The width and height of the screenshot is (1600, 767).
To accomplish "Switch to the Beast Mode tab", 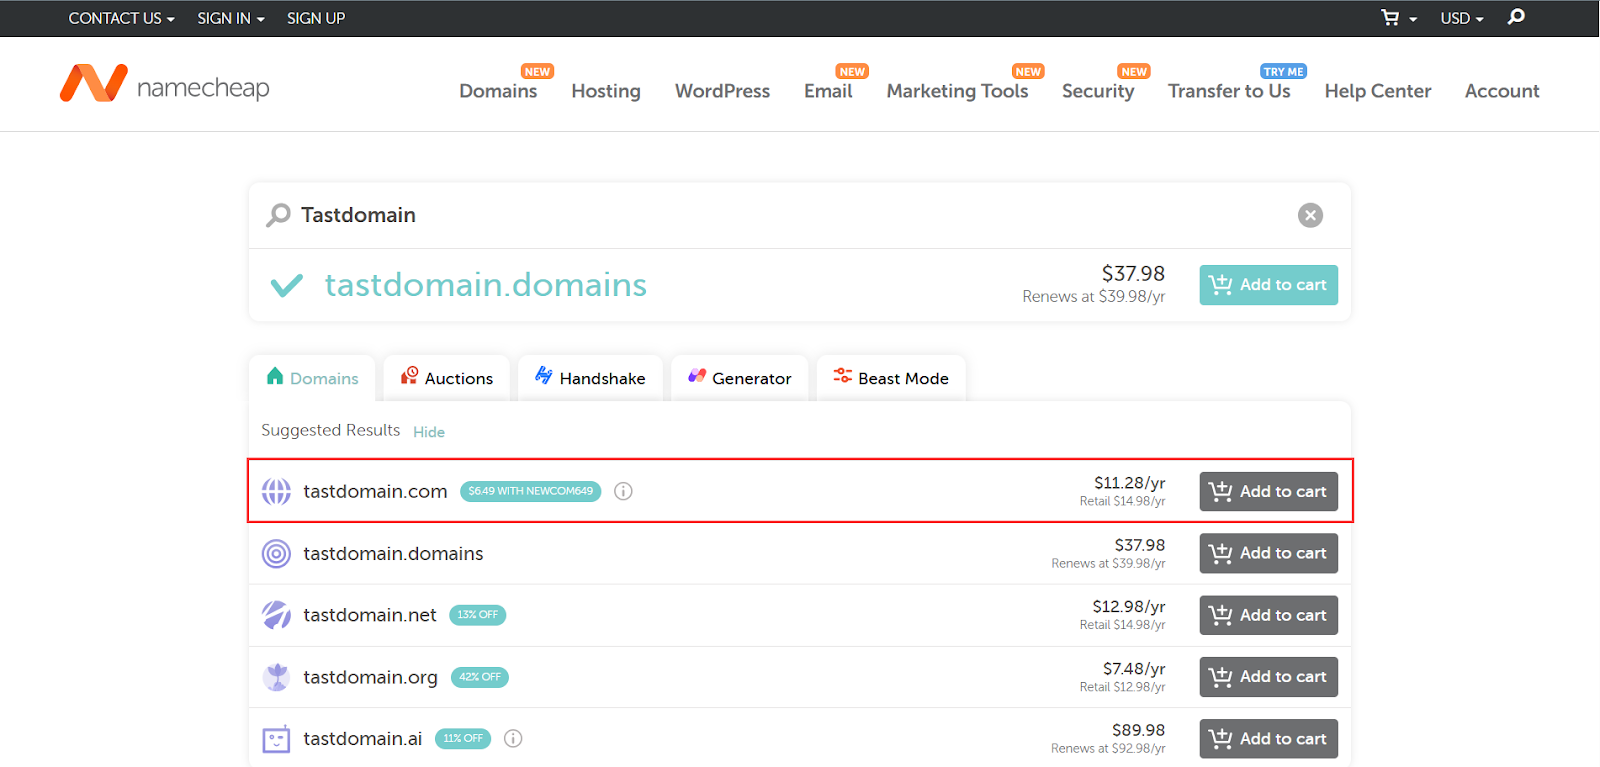I will [x=891, y=378].
